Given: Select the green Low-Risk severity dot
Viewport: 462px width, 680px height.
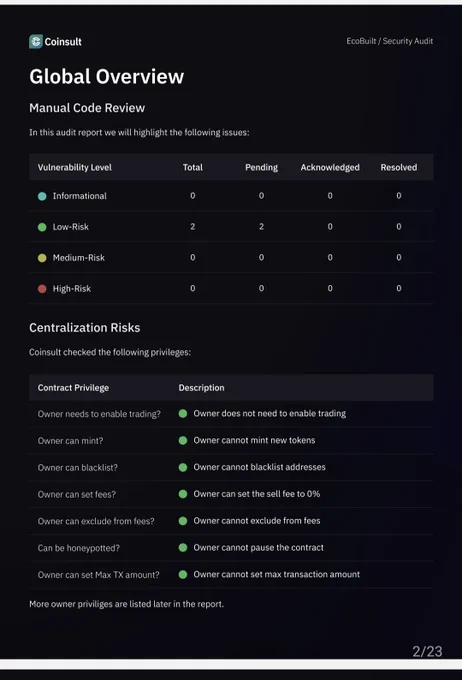Looking at the screenshot, I should coord(42,227).
